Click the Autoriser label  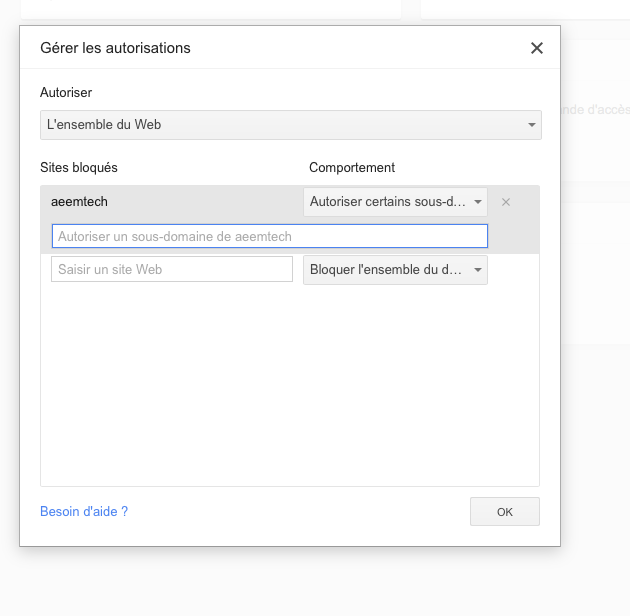[66, 92]
